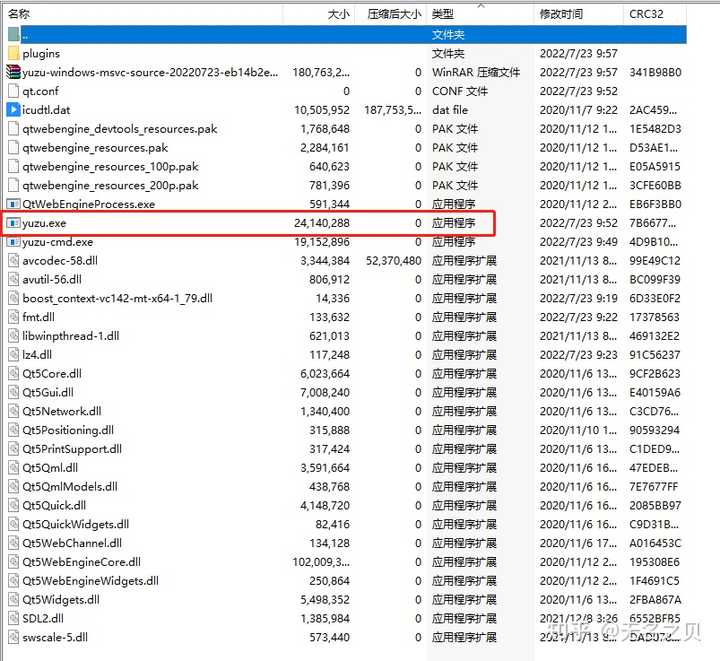Click the SDL2.dll file icon

[14, 618]
